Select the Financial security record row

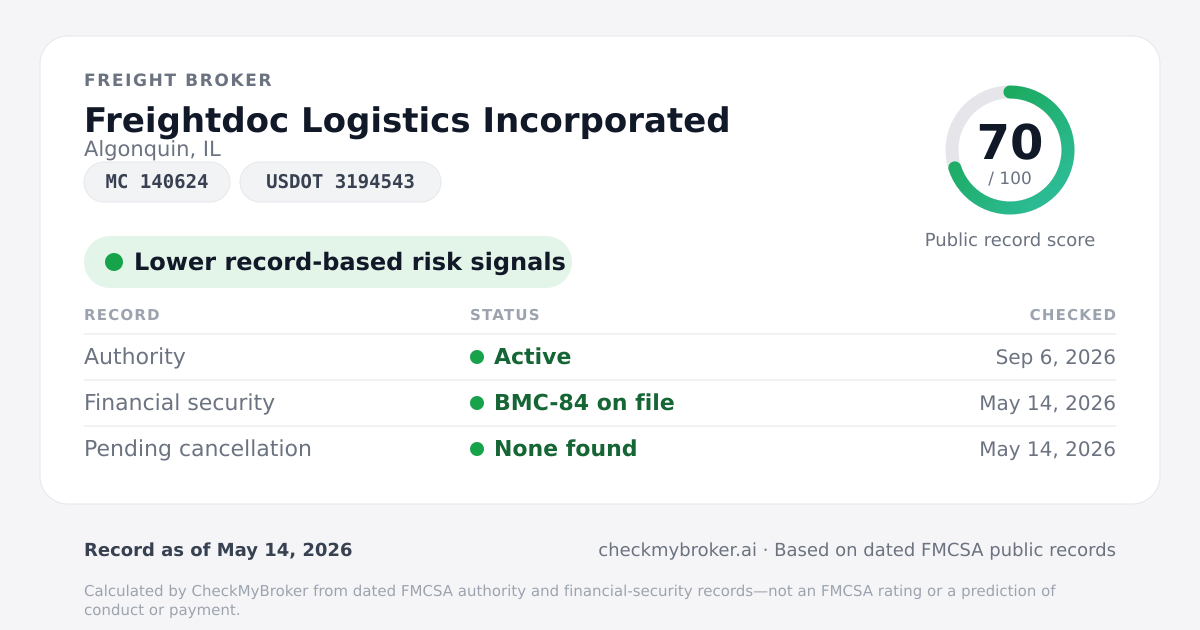(x=600, y=403)
